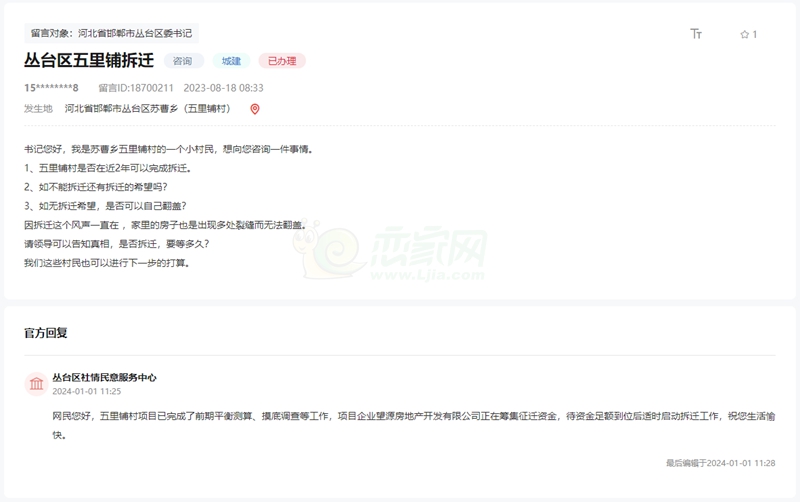Click the 留言ID:18700211 text
The height and width of the screenshot is (502, 800).
pos(136,88)
